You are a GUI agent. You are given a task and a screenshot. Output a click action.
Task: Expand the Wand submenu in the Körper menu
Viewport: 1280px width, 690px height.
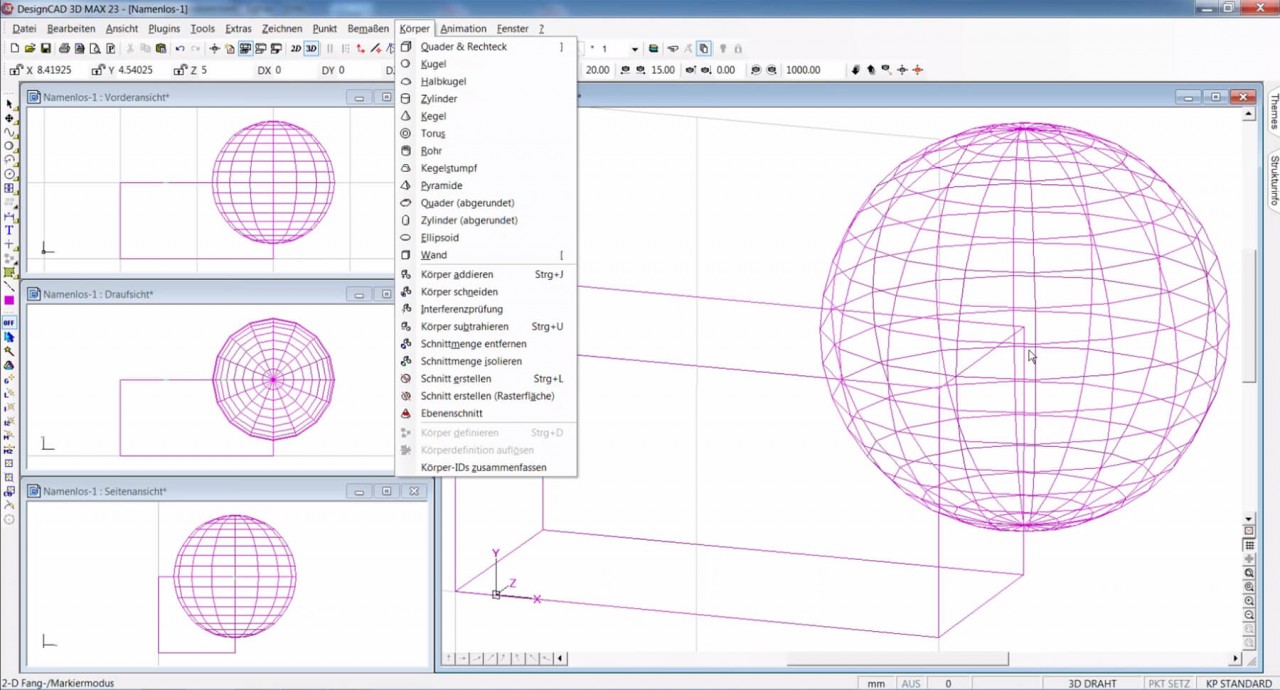(x=433, y=255)
